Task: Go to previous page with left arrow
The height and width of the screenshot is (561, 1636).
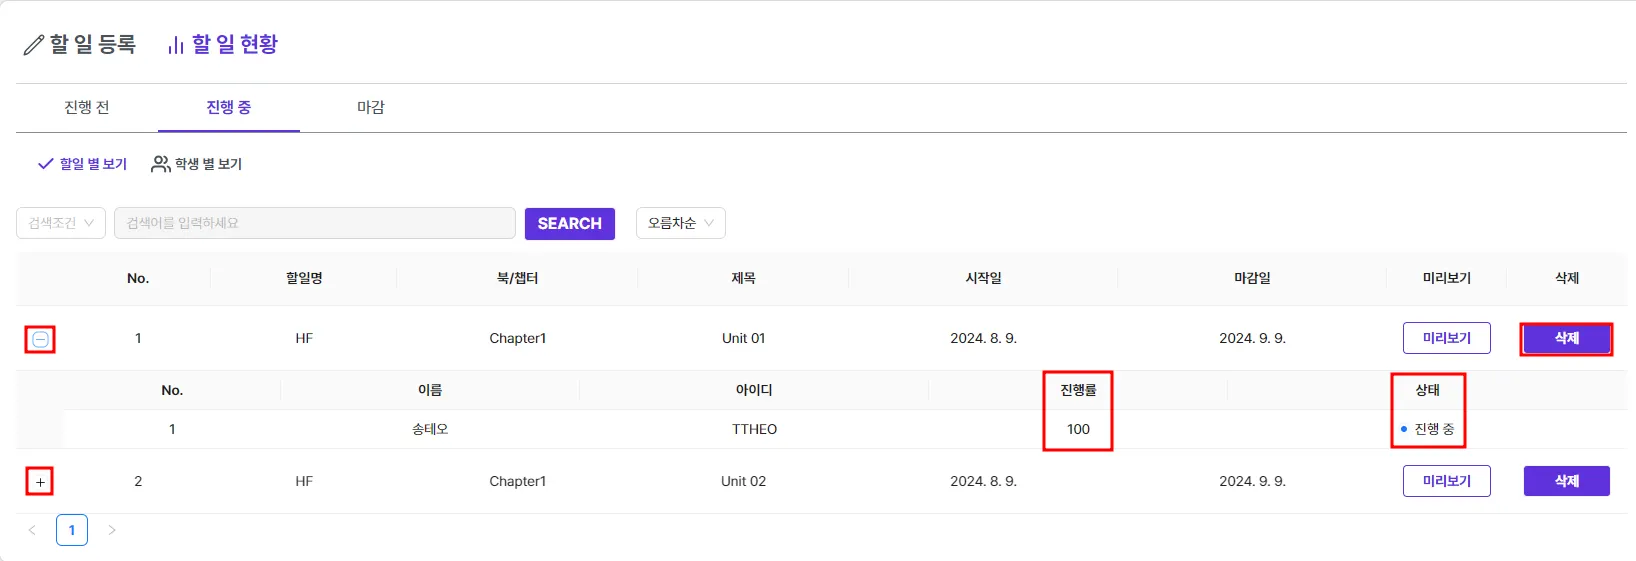Action: (x=32, y=530)
